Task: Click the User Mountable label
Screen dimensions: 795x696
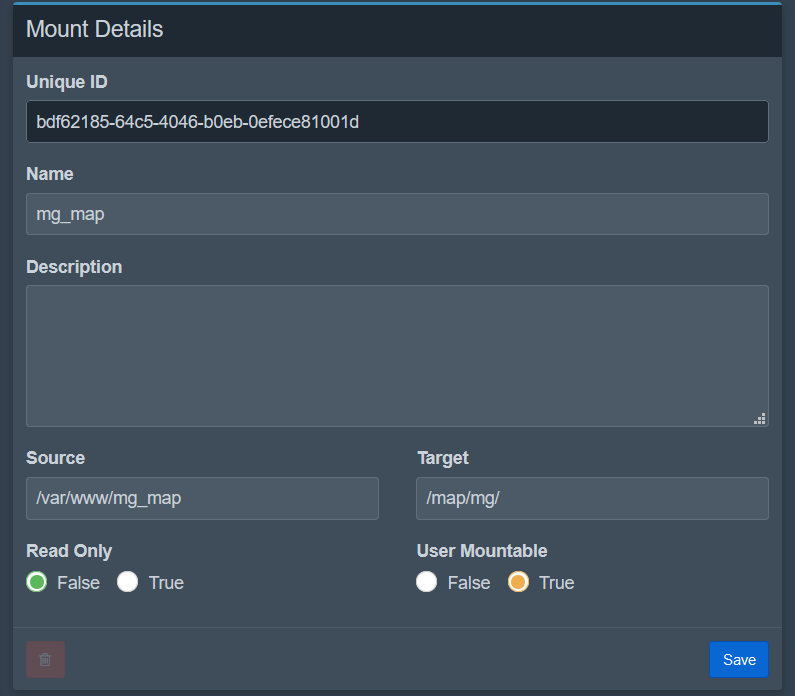Action: tap(482, 551)
